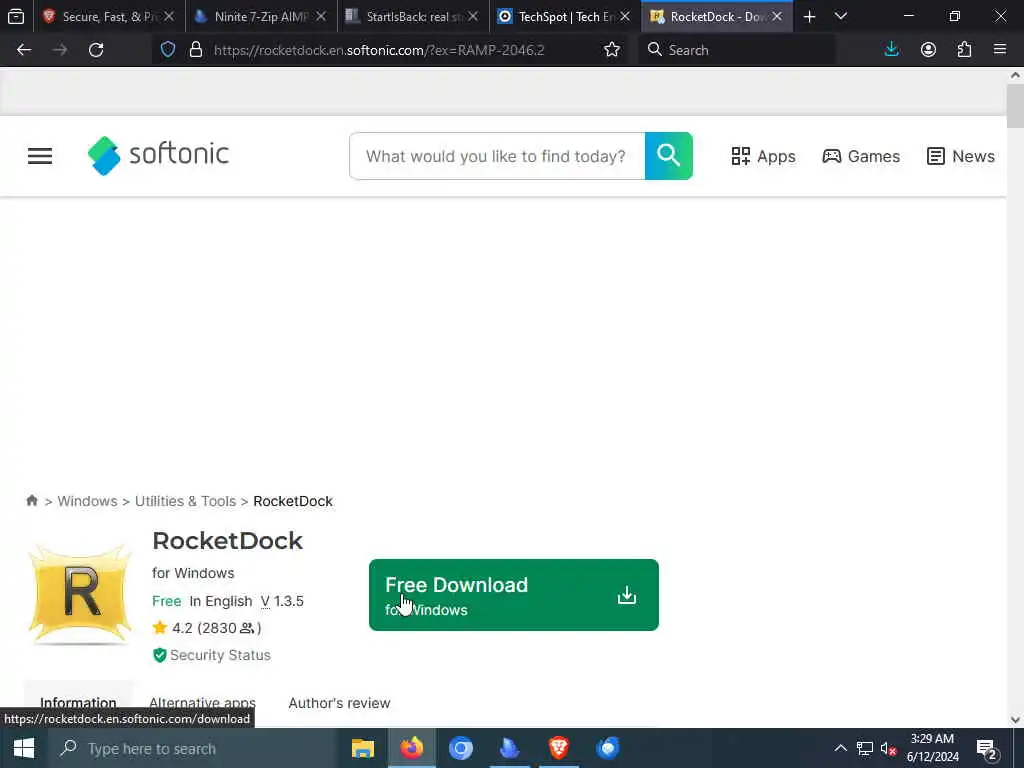The height and width of the screenshot is (768, 1024).
Task: Bookmark this page with the star icon
Action: pyautogui.click(x=612, y=50)
